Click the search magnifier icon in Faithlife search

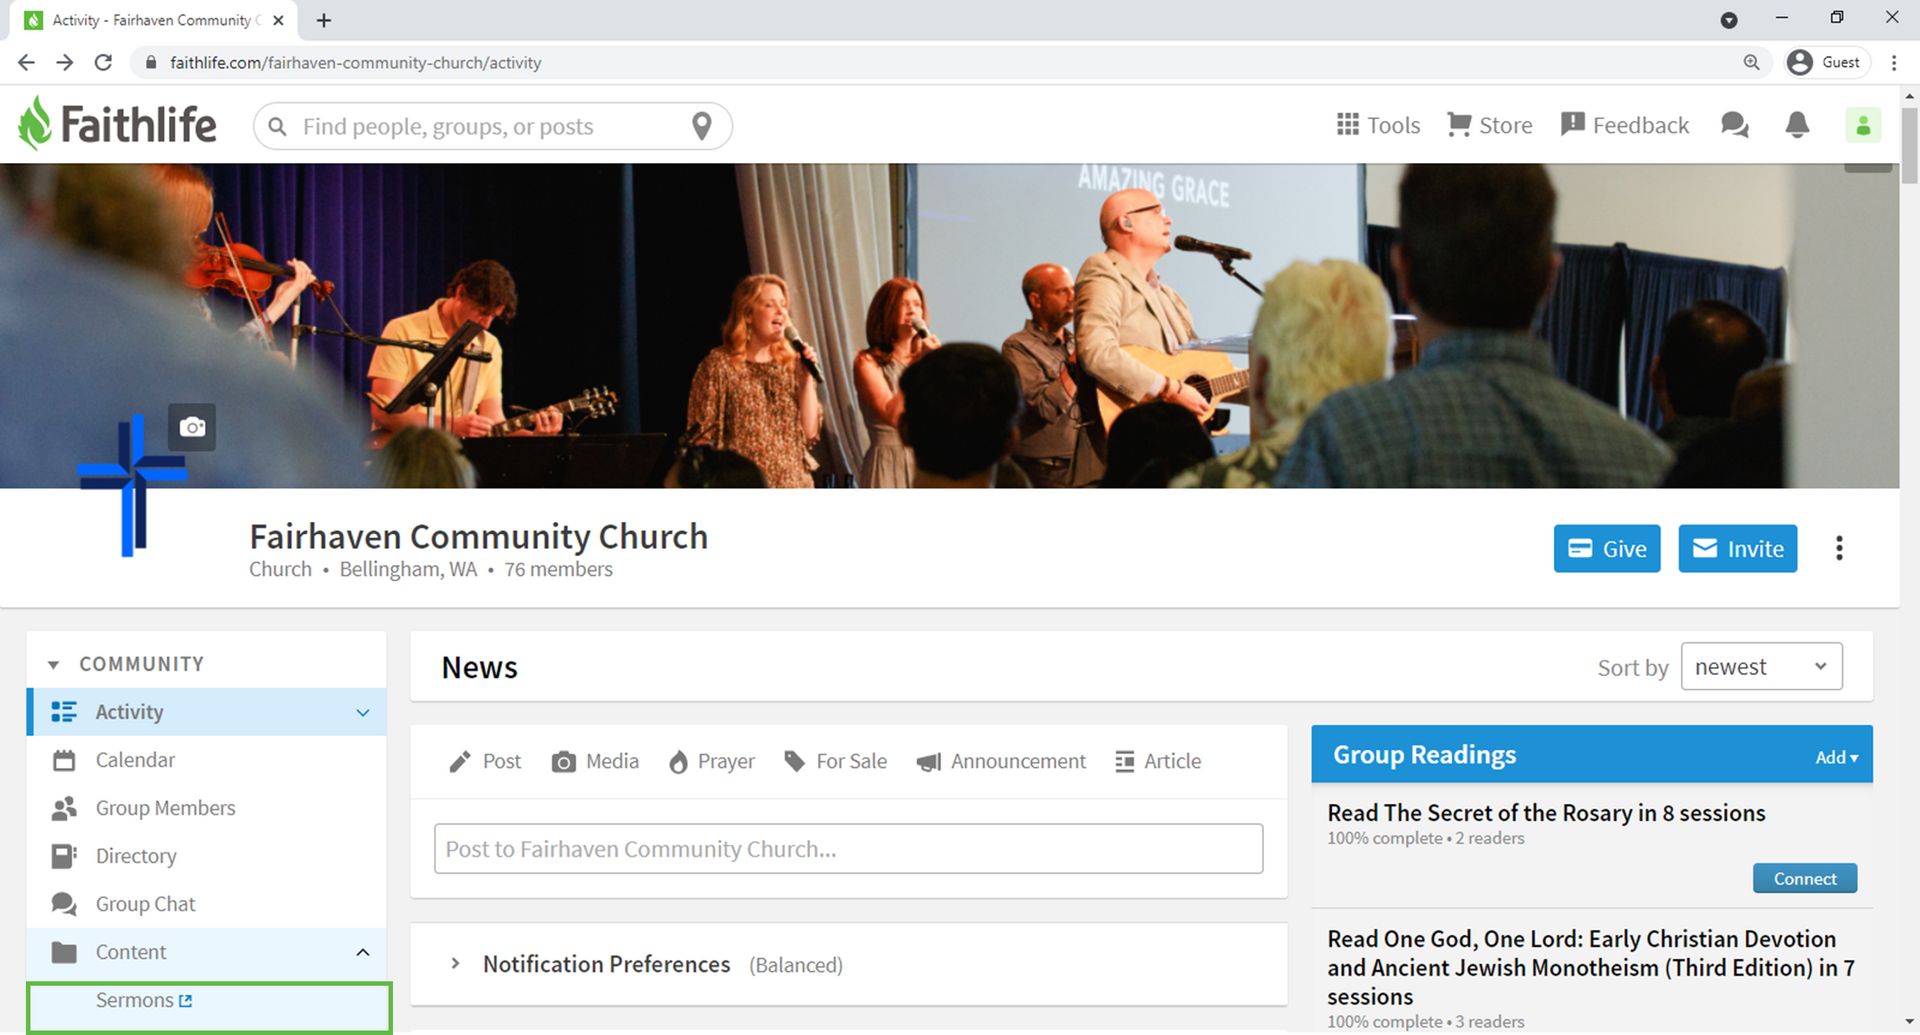[x=278, y=126]
